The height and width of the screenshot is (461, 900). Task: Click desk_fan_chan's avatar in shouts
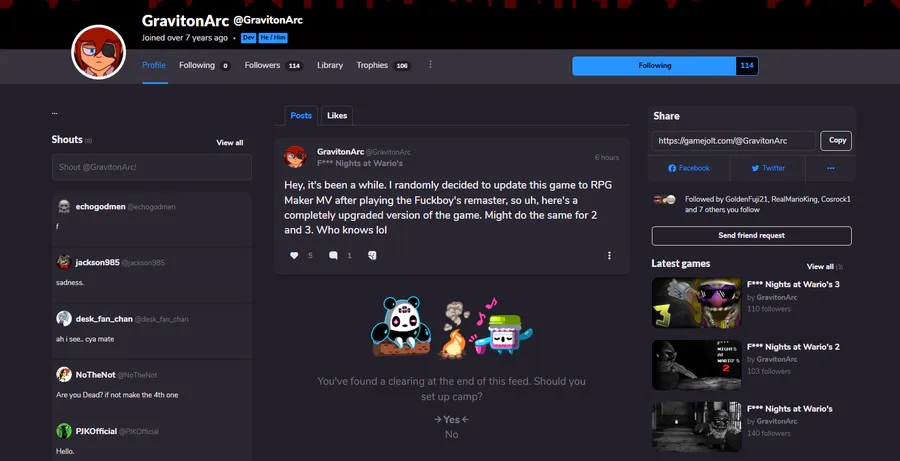[x=64, y=319]
